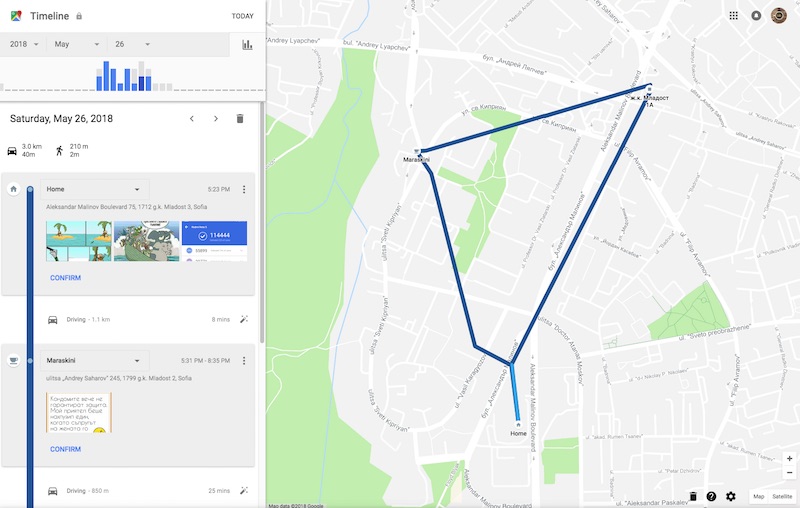Viewport: 800px width, 508px height.
Task: Edit the 1.1 km driving segment
Action: 244,319
